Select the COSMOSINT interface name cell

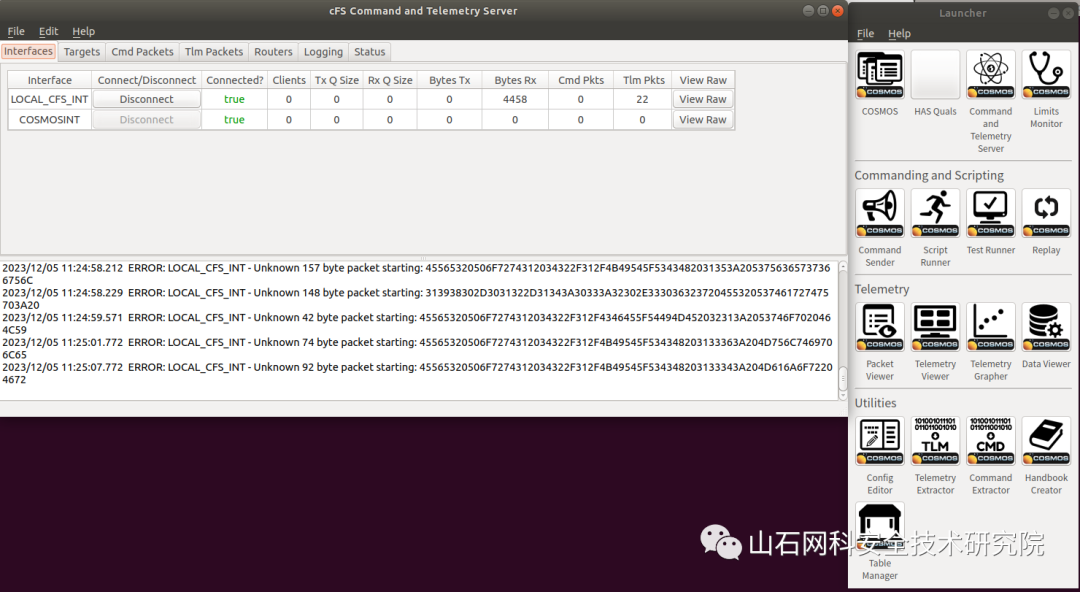(50, 119)
